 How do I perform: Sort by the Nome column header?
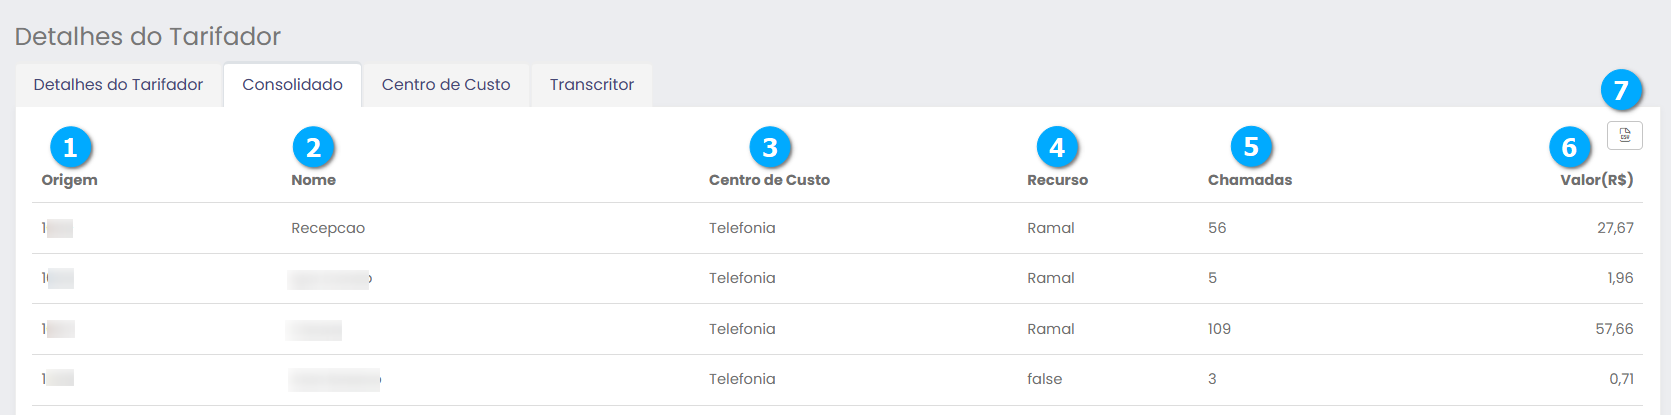pos(313,180)
